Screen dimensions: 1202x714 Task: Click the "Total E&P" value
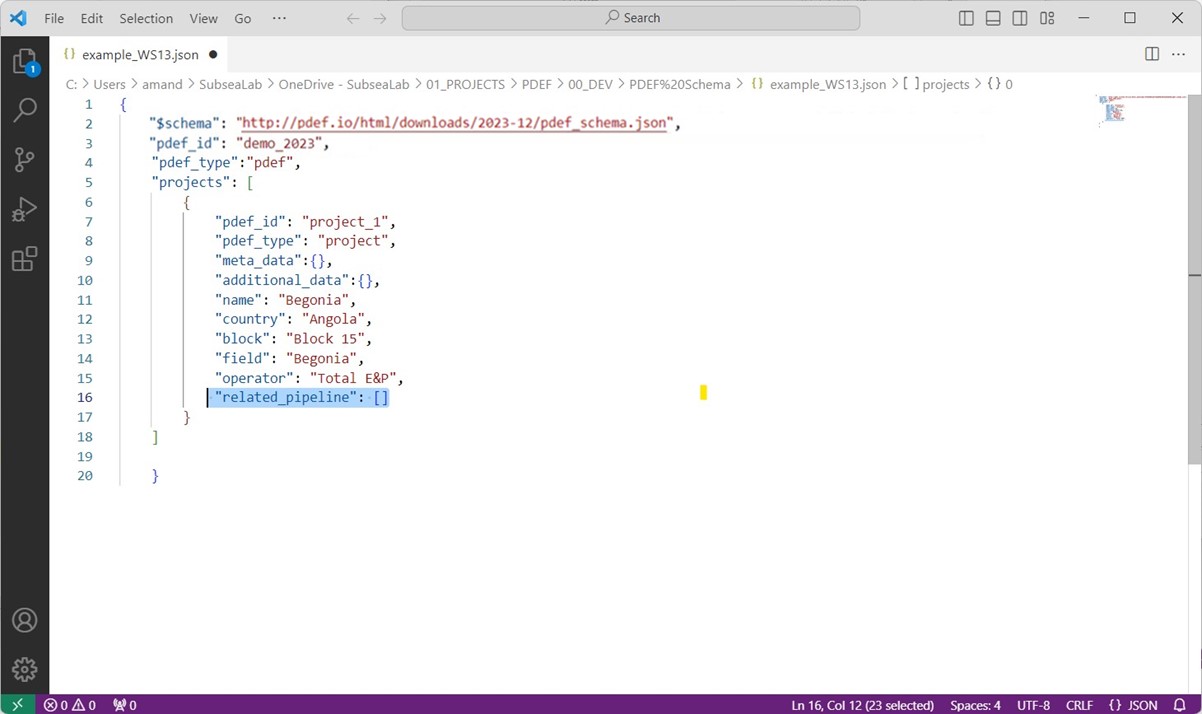point(355,378)
